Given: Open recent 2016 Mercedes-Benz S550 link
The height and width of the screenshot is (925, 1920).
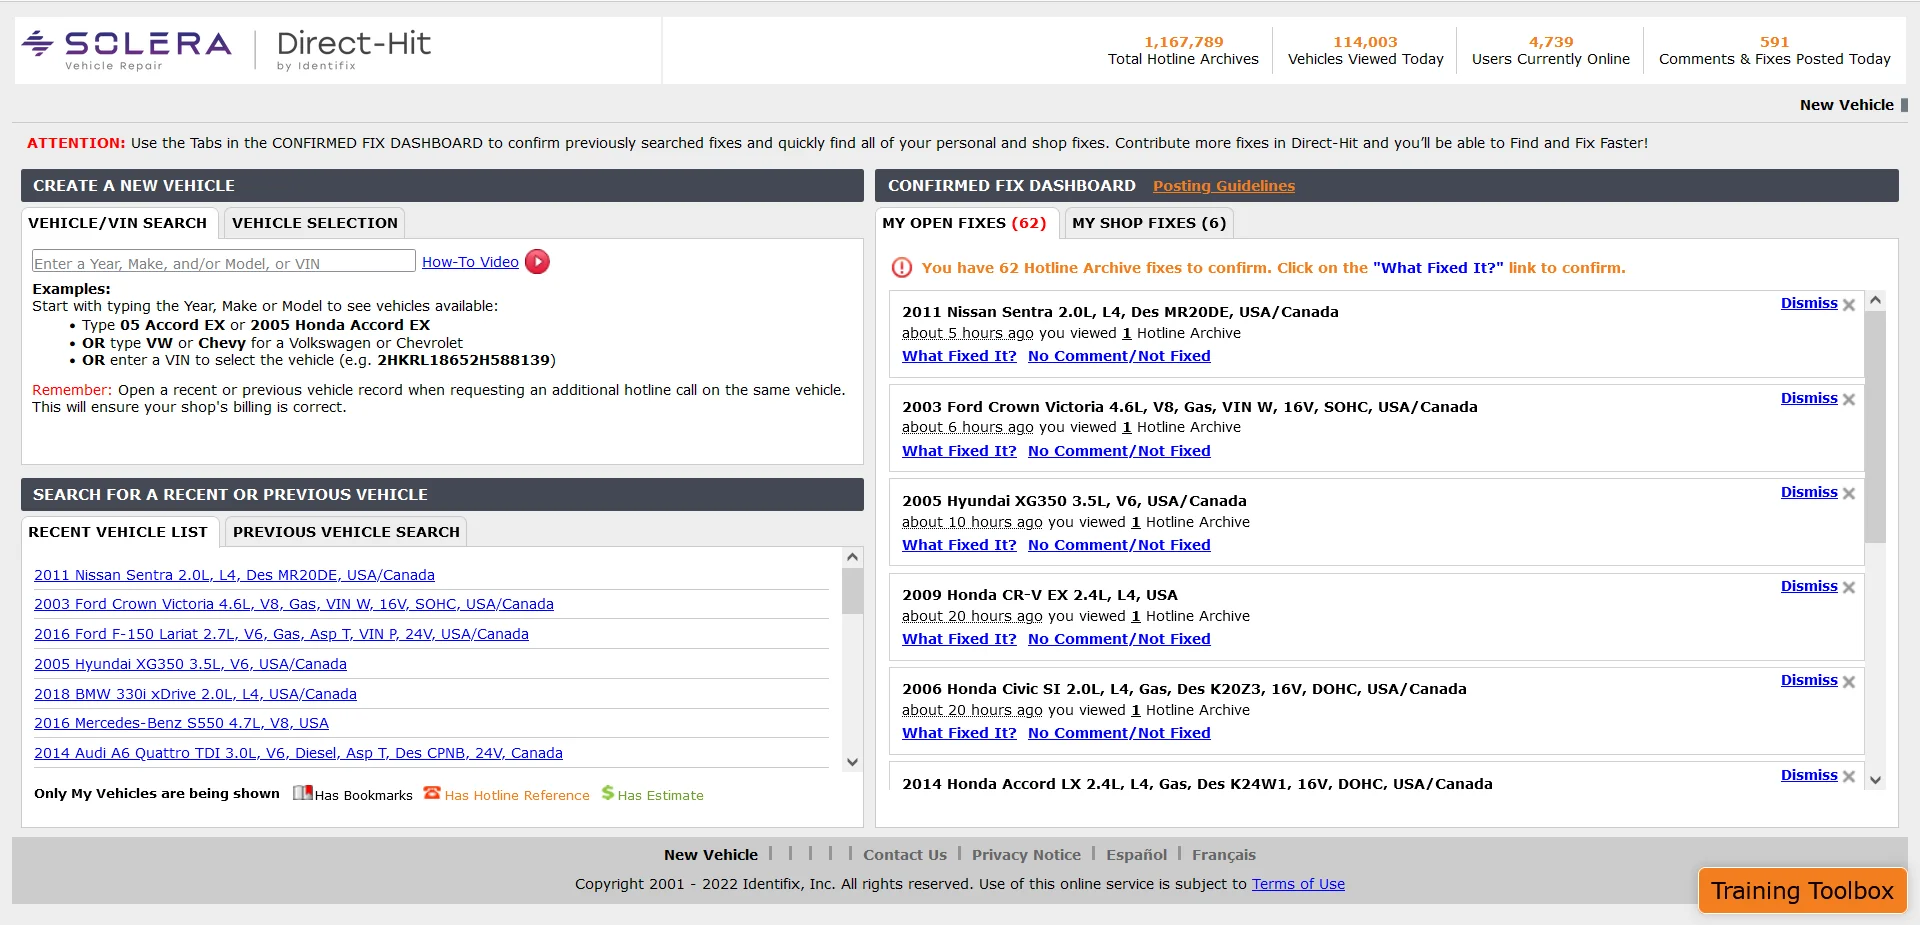Looking at the screenshot, I should 181,723.
